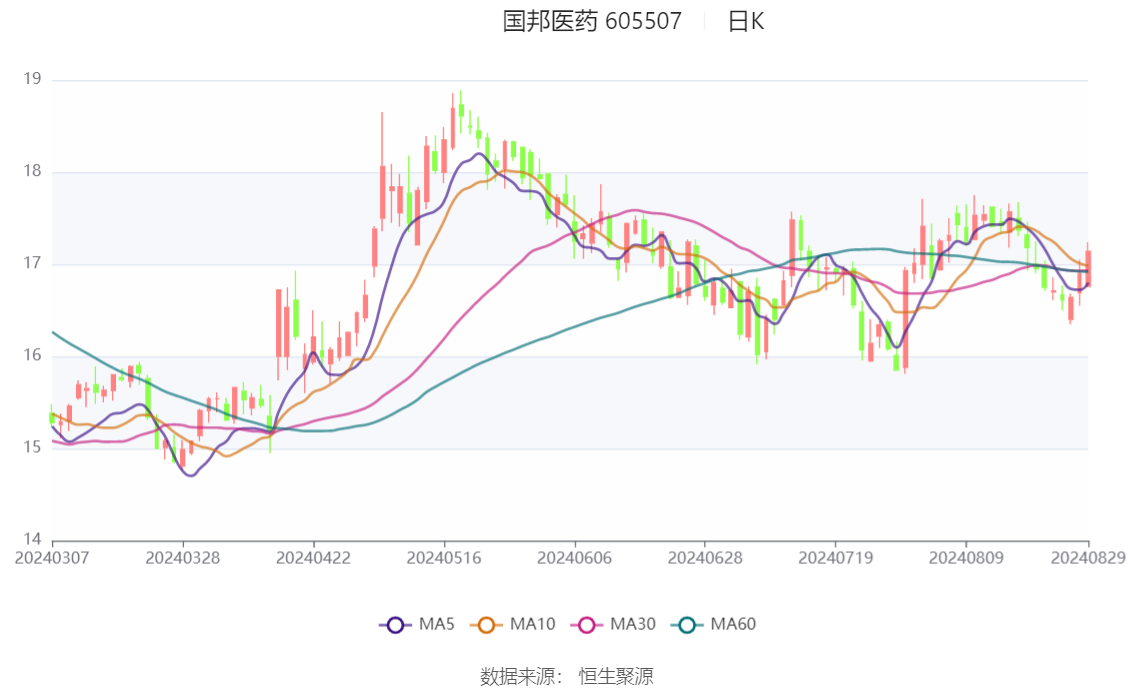Click y-axis value 14
This screenshot has height=689, width=1134.
(33, 539)
